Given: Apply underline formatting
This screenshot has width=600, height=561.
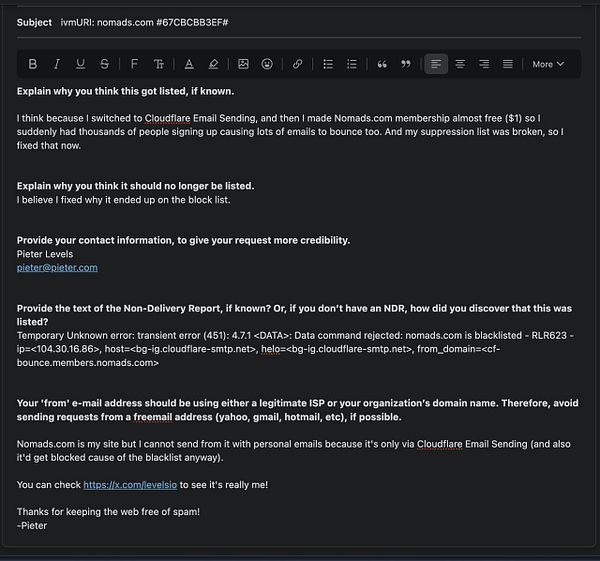Looking at the screenshot, I should (x=80, y=64).
